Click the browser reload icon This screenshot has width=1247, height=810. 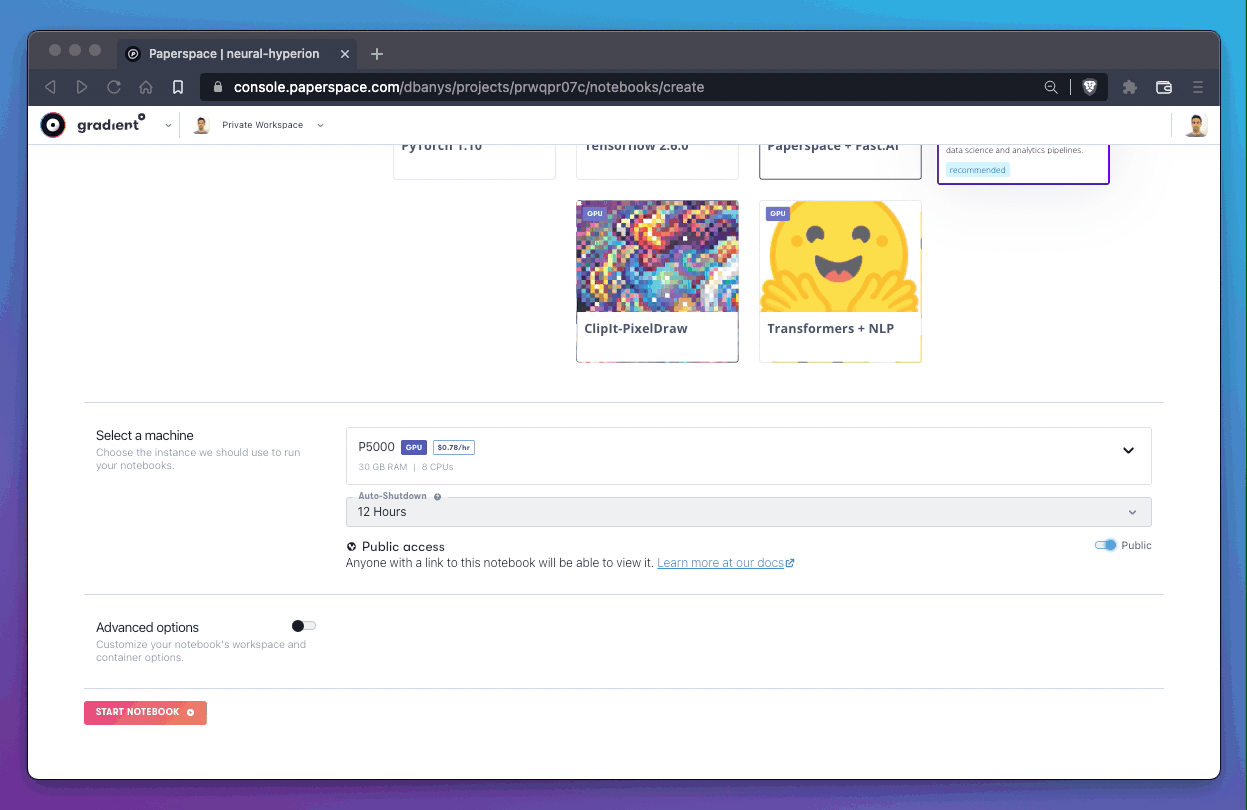(x=114, y=87)
